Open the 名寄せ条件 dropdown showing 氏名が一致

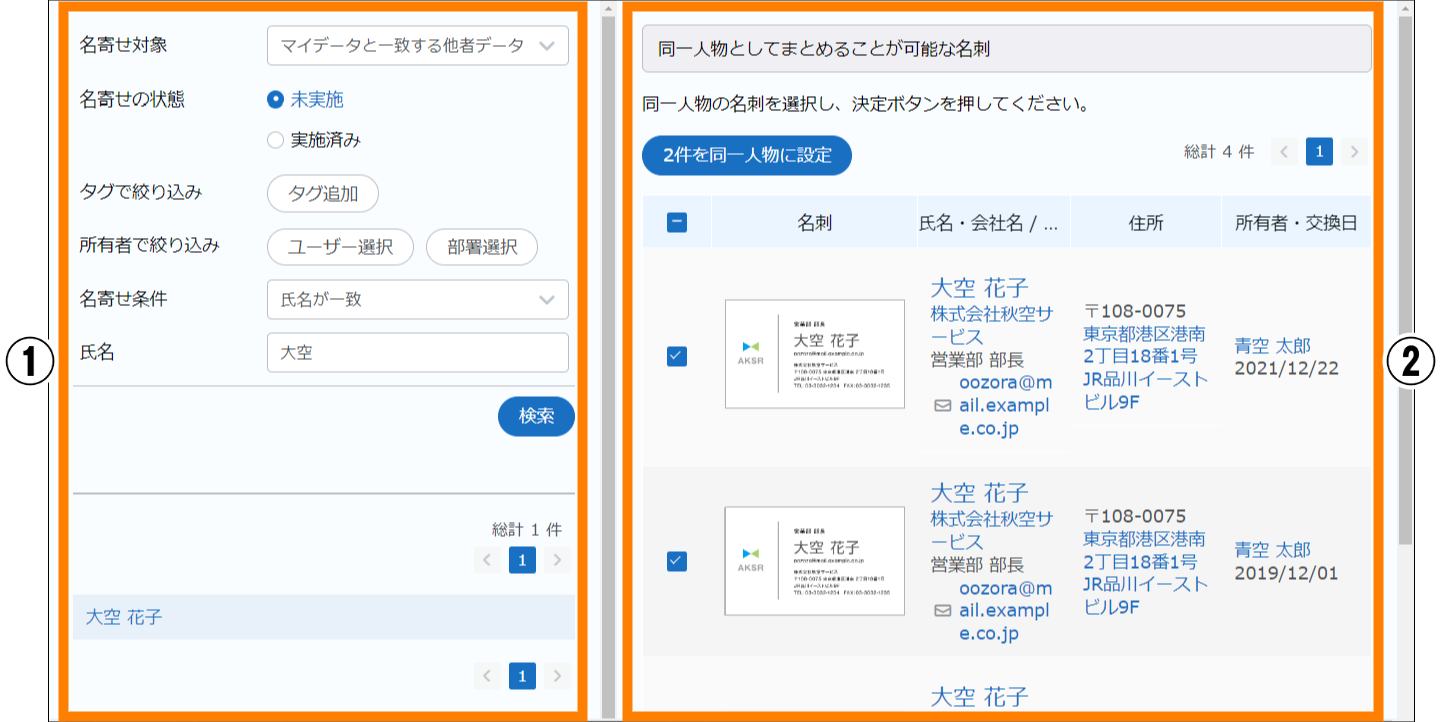tap(417, 299)
